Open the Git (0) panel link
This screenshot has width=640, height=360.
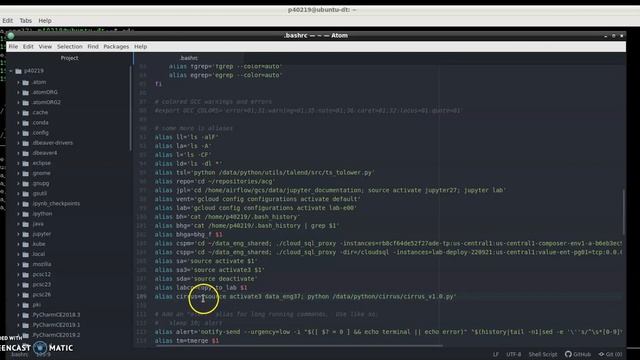pyautogui.click(x=611, y=354)
